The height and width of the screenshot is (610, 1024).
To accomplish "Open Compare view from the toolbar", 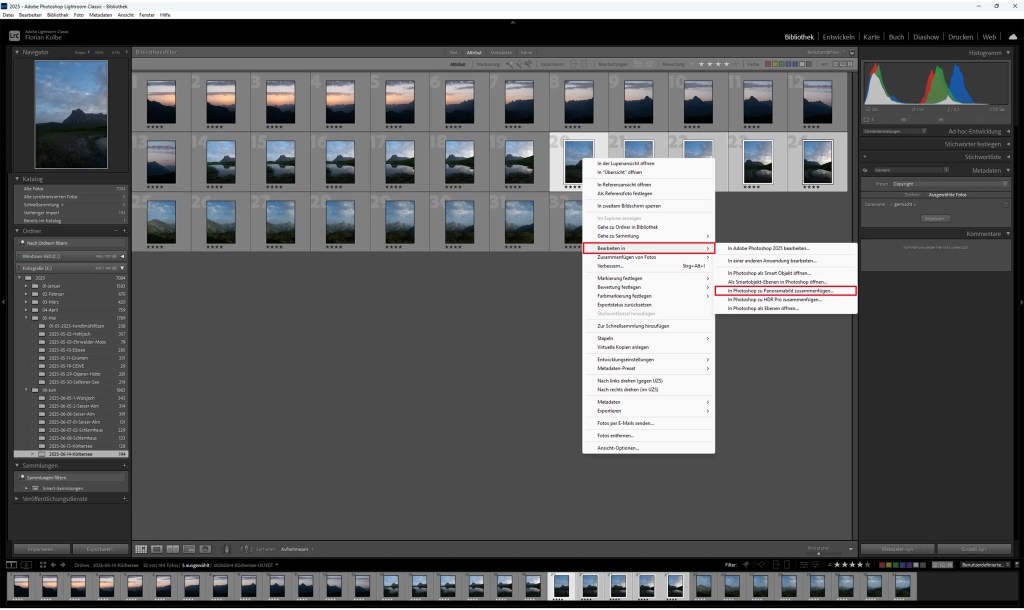I will [x=172, y=549].
